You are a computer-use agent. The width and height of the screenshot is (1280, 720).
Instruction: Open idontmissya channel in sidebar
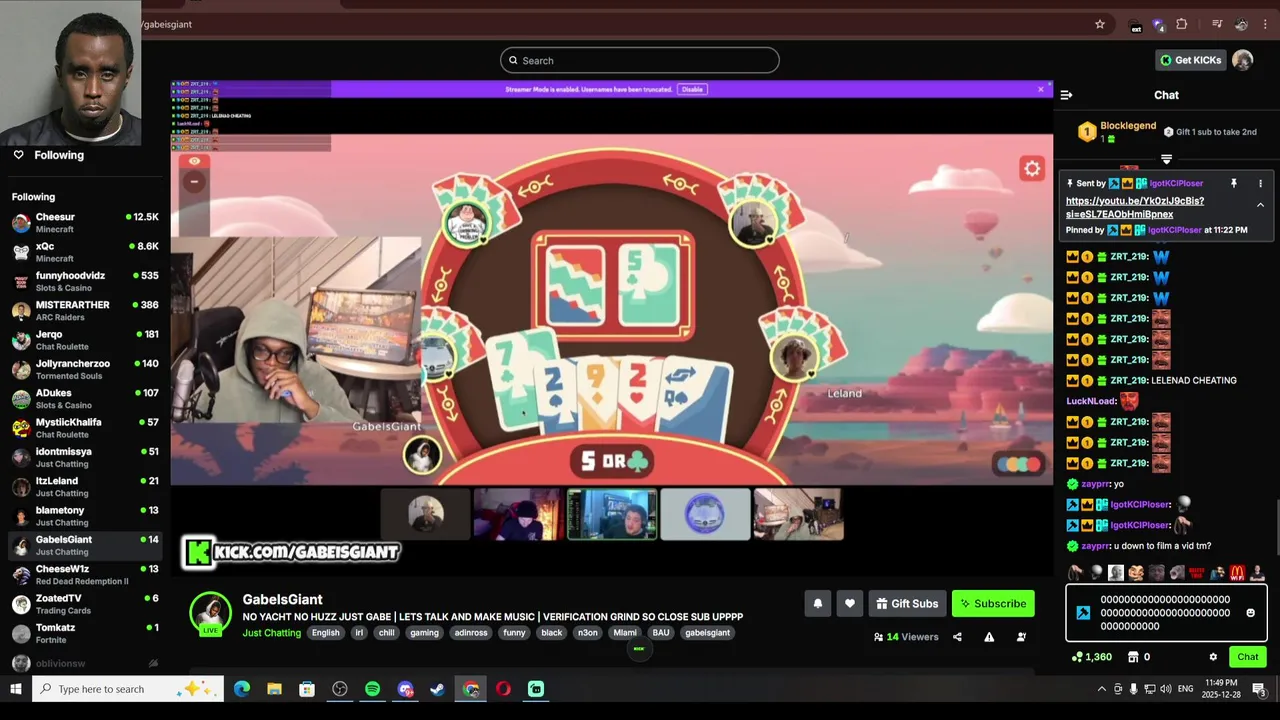pos(85,457)
